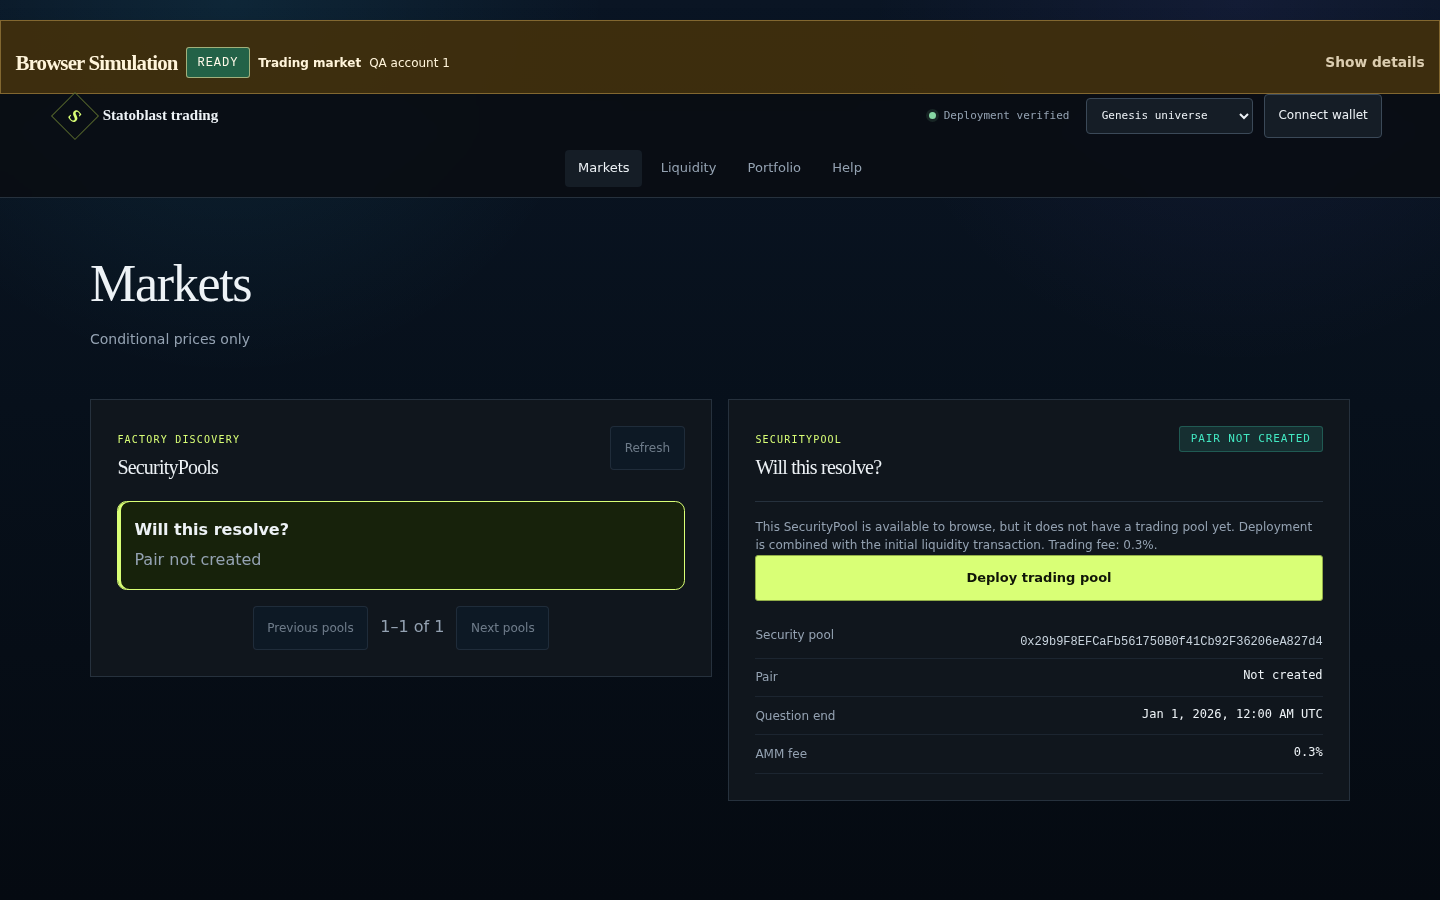Switch to the Markets tab
Viewport: 1440px width, 900px height.
point(603,168)
